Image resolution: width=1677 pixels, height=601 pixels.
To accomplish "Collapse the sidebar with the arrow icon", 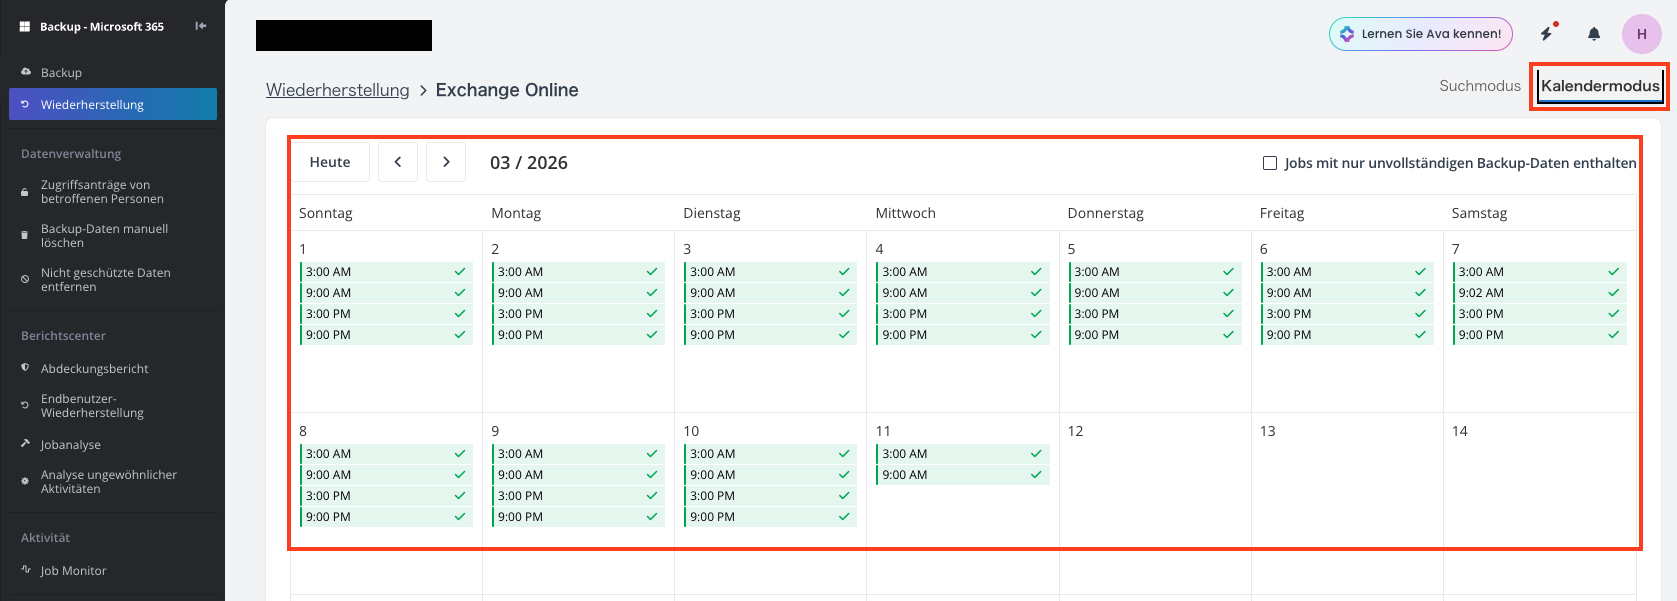I will tap(201, 26).
